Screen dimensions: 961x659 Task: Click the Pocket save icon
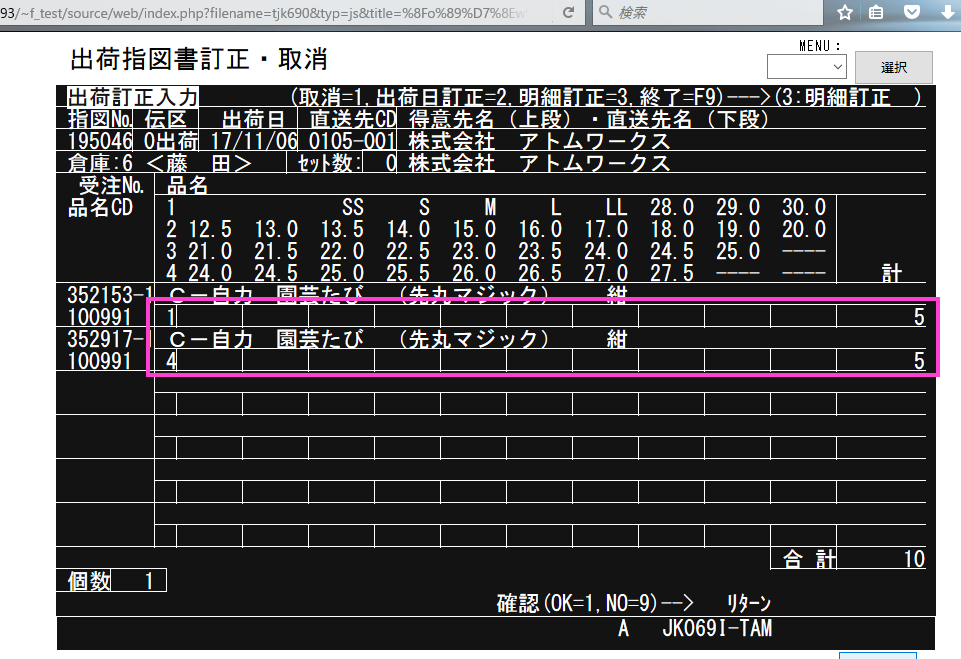pos(911,12)
